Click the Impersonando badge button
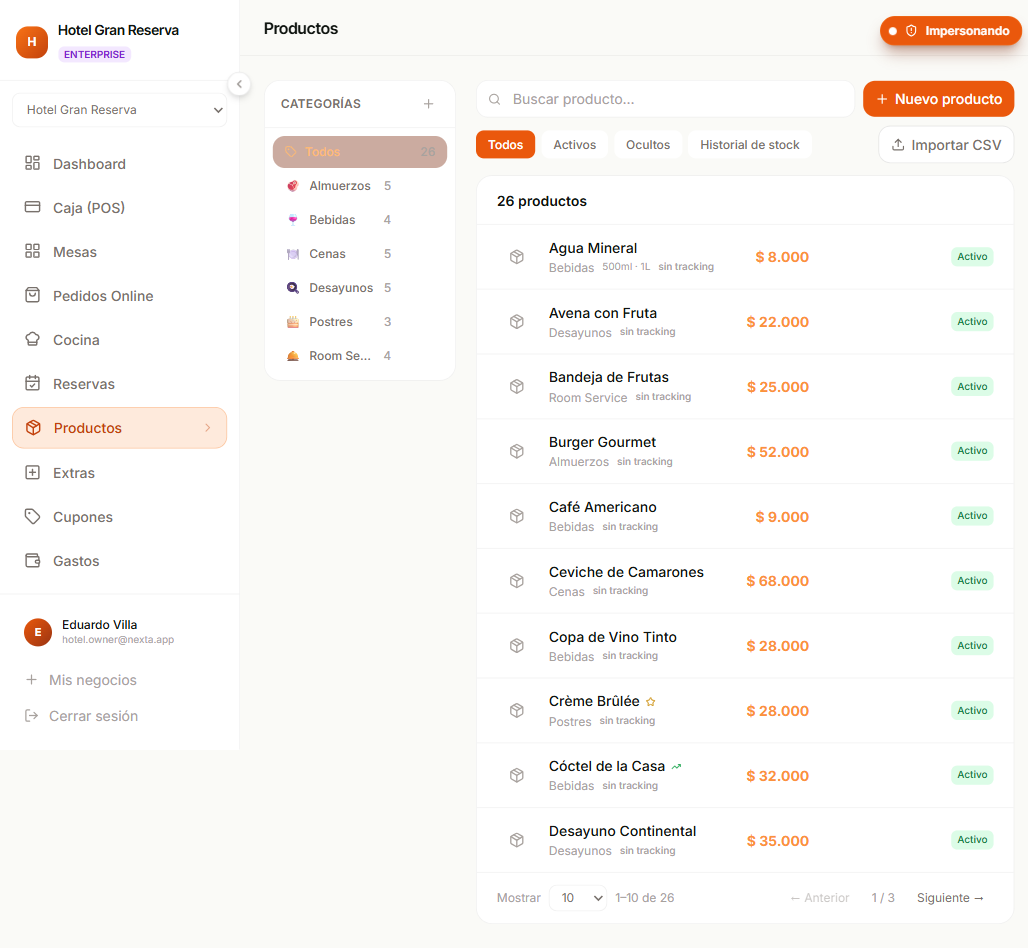This screenshot has width=1028, height=948. [x=950, y=31]
